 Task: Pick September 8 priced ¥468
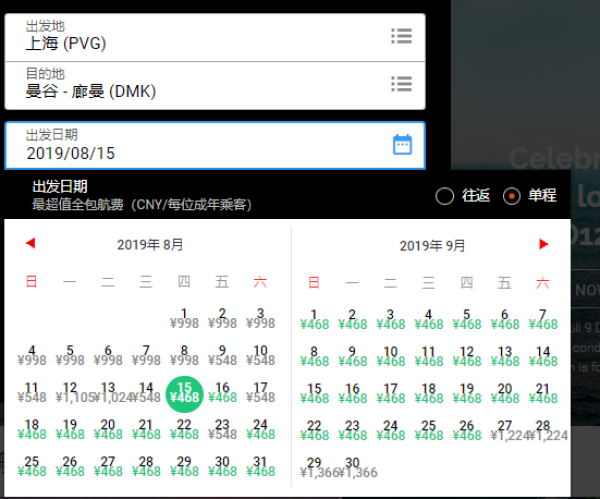point(314,357)
